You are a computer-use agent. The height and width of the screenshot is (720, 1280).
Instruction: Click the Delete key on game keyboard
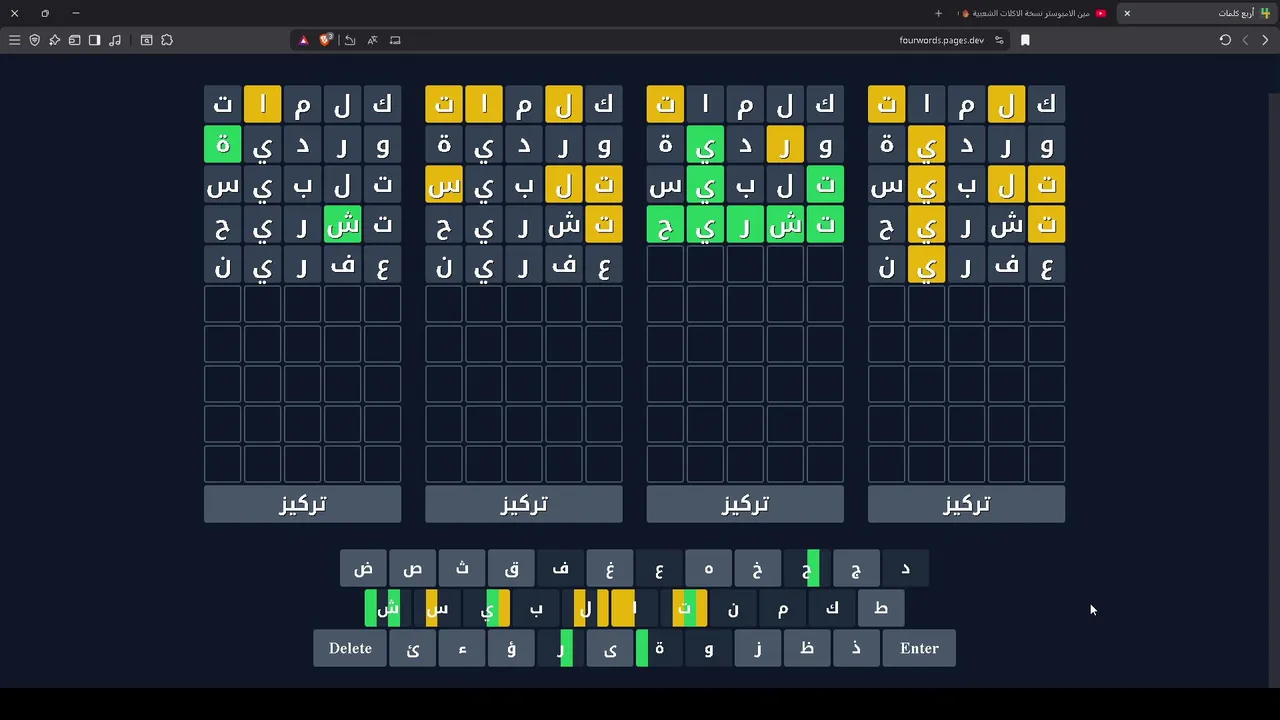(x=350, y=648)
